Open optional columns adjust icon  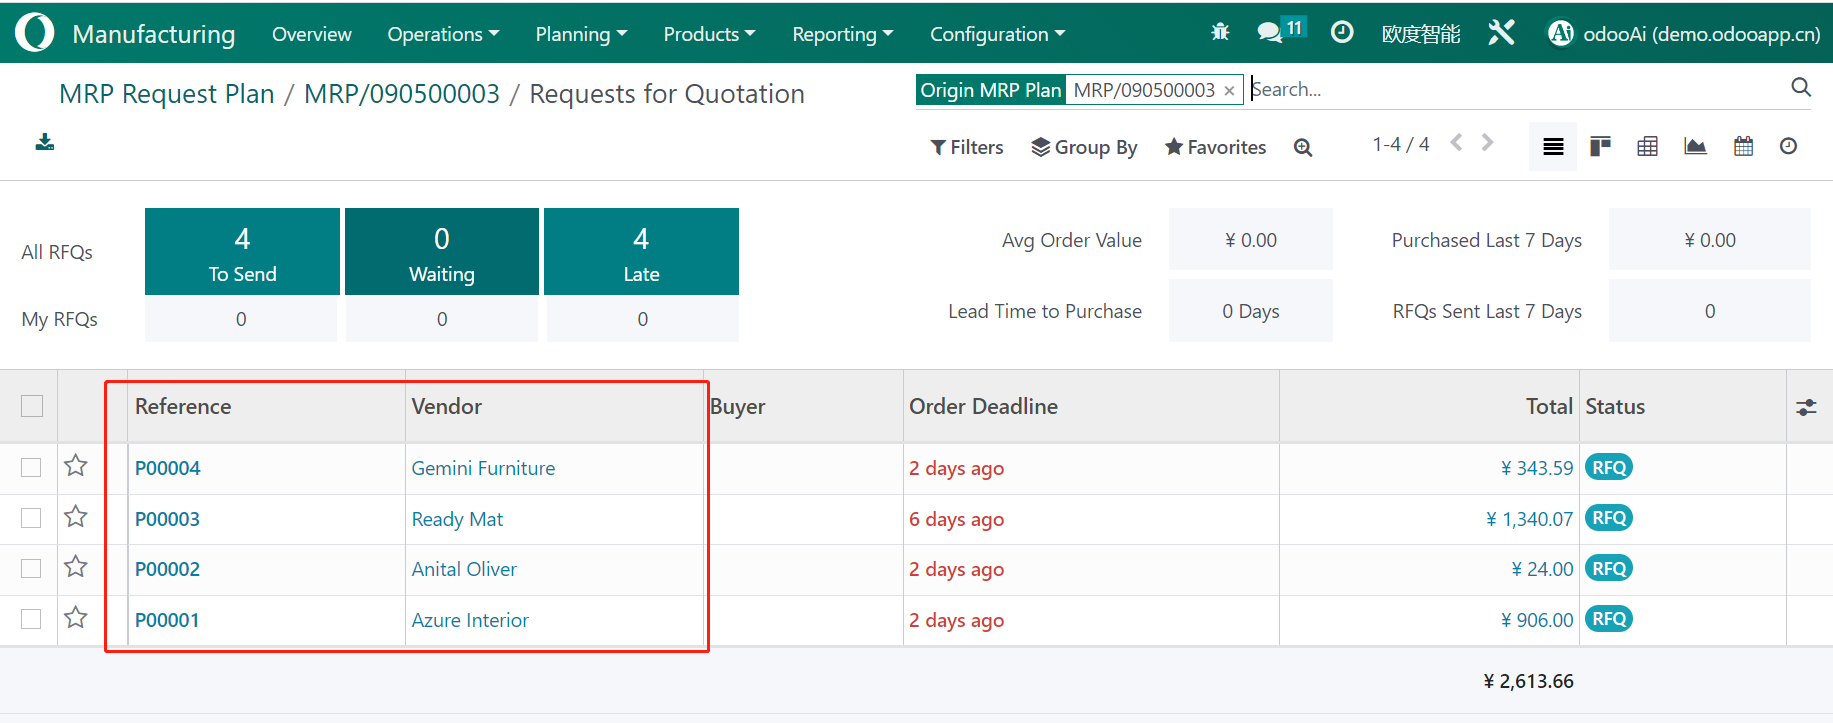[x=1806, y=407]
